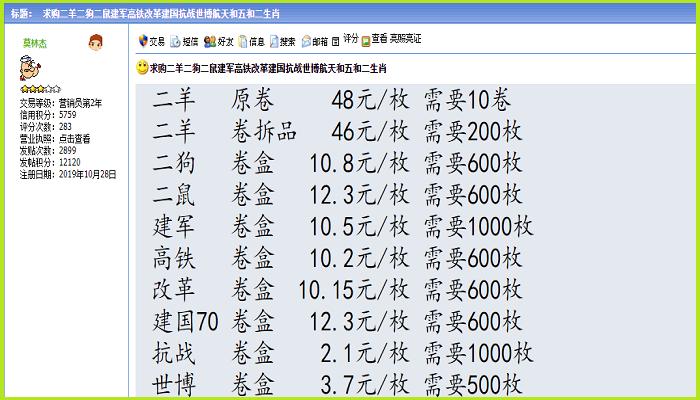This screenshot has width=700, height=400.
Task: Click the 高铁 row name
Action: point(174,258)
